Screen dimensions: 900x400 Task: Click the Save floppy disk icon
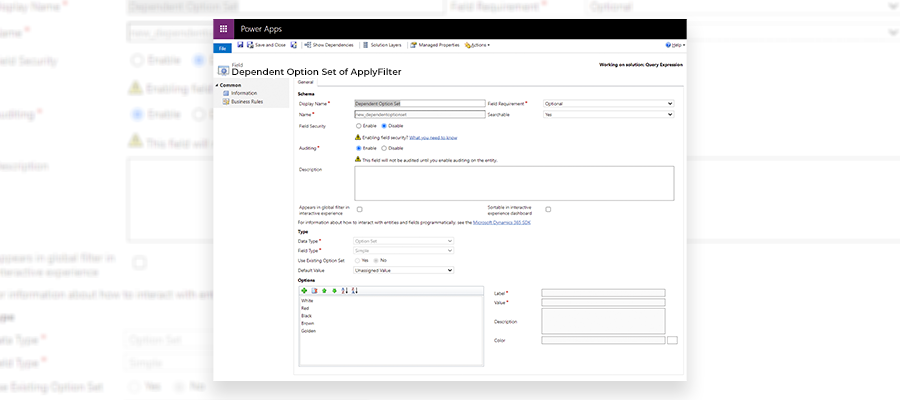(240, 45)
